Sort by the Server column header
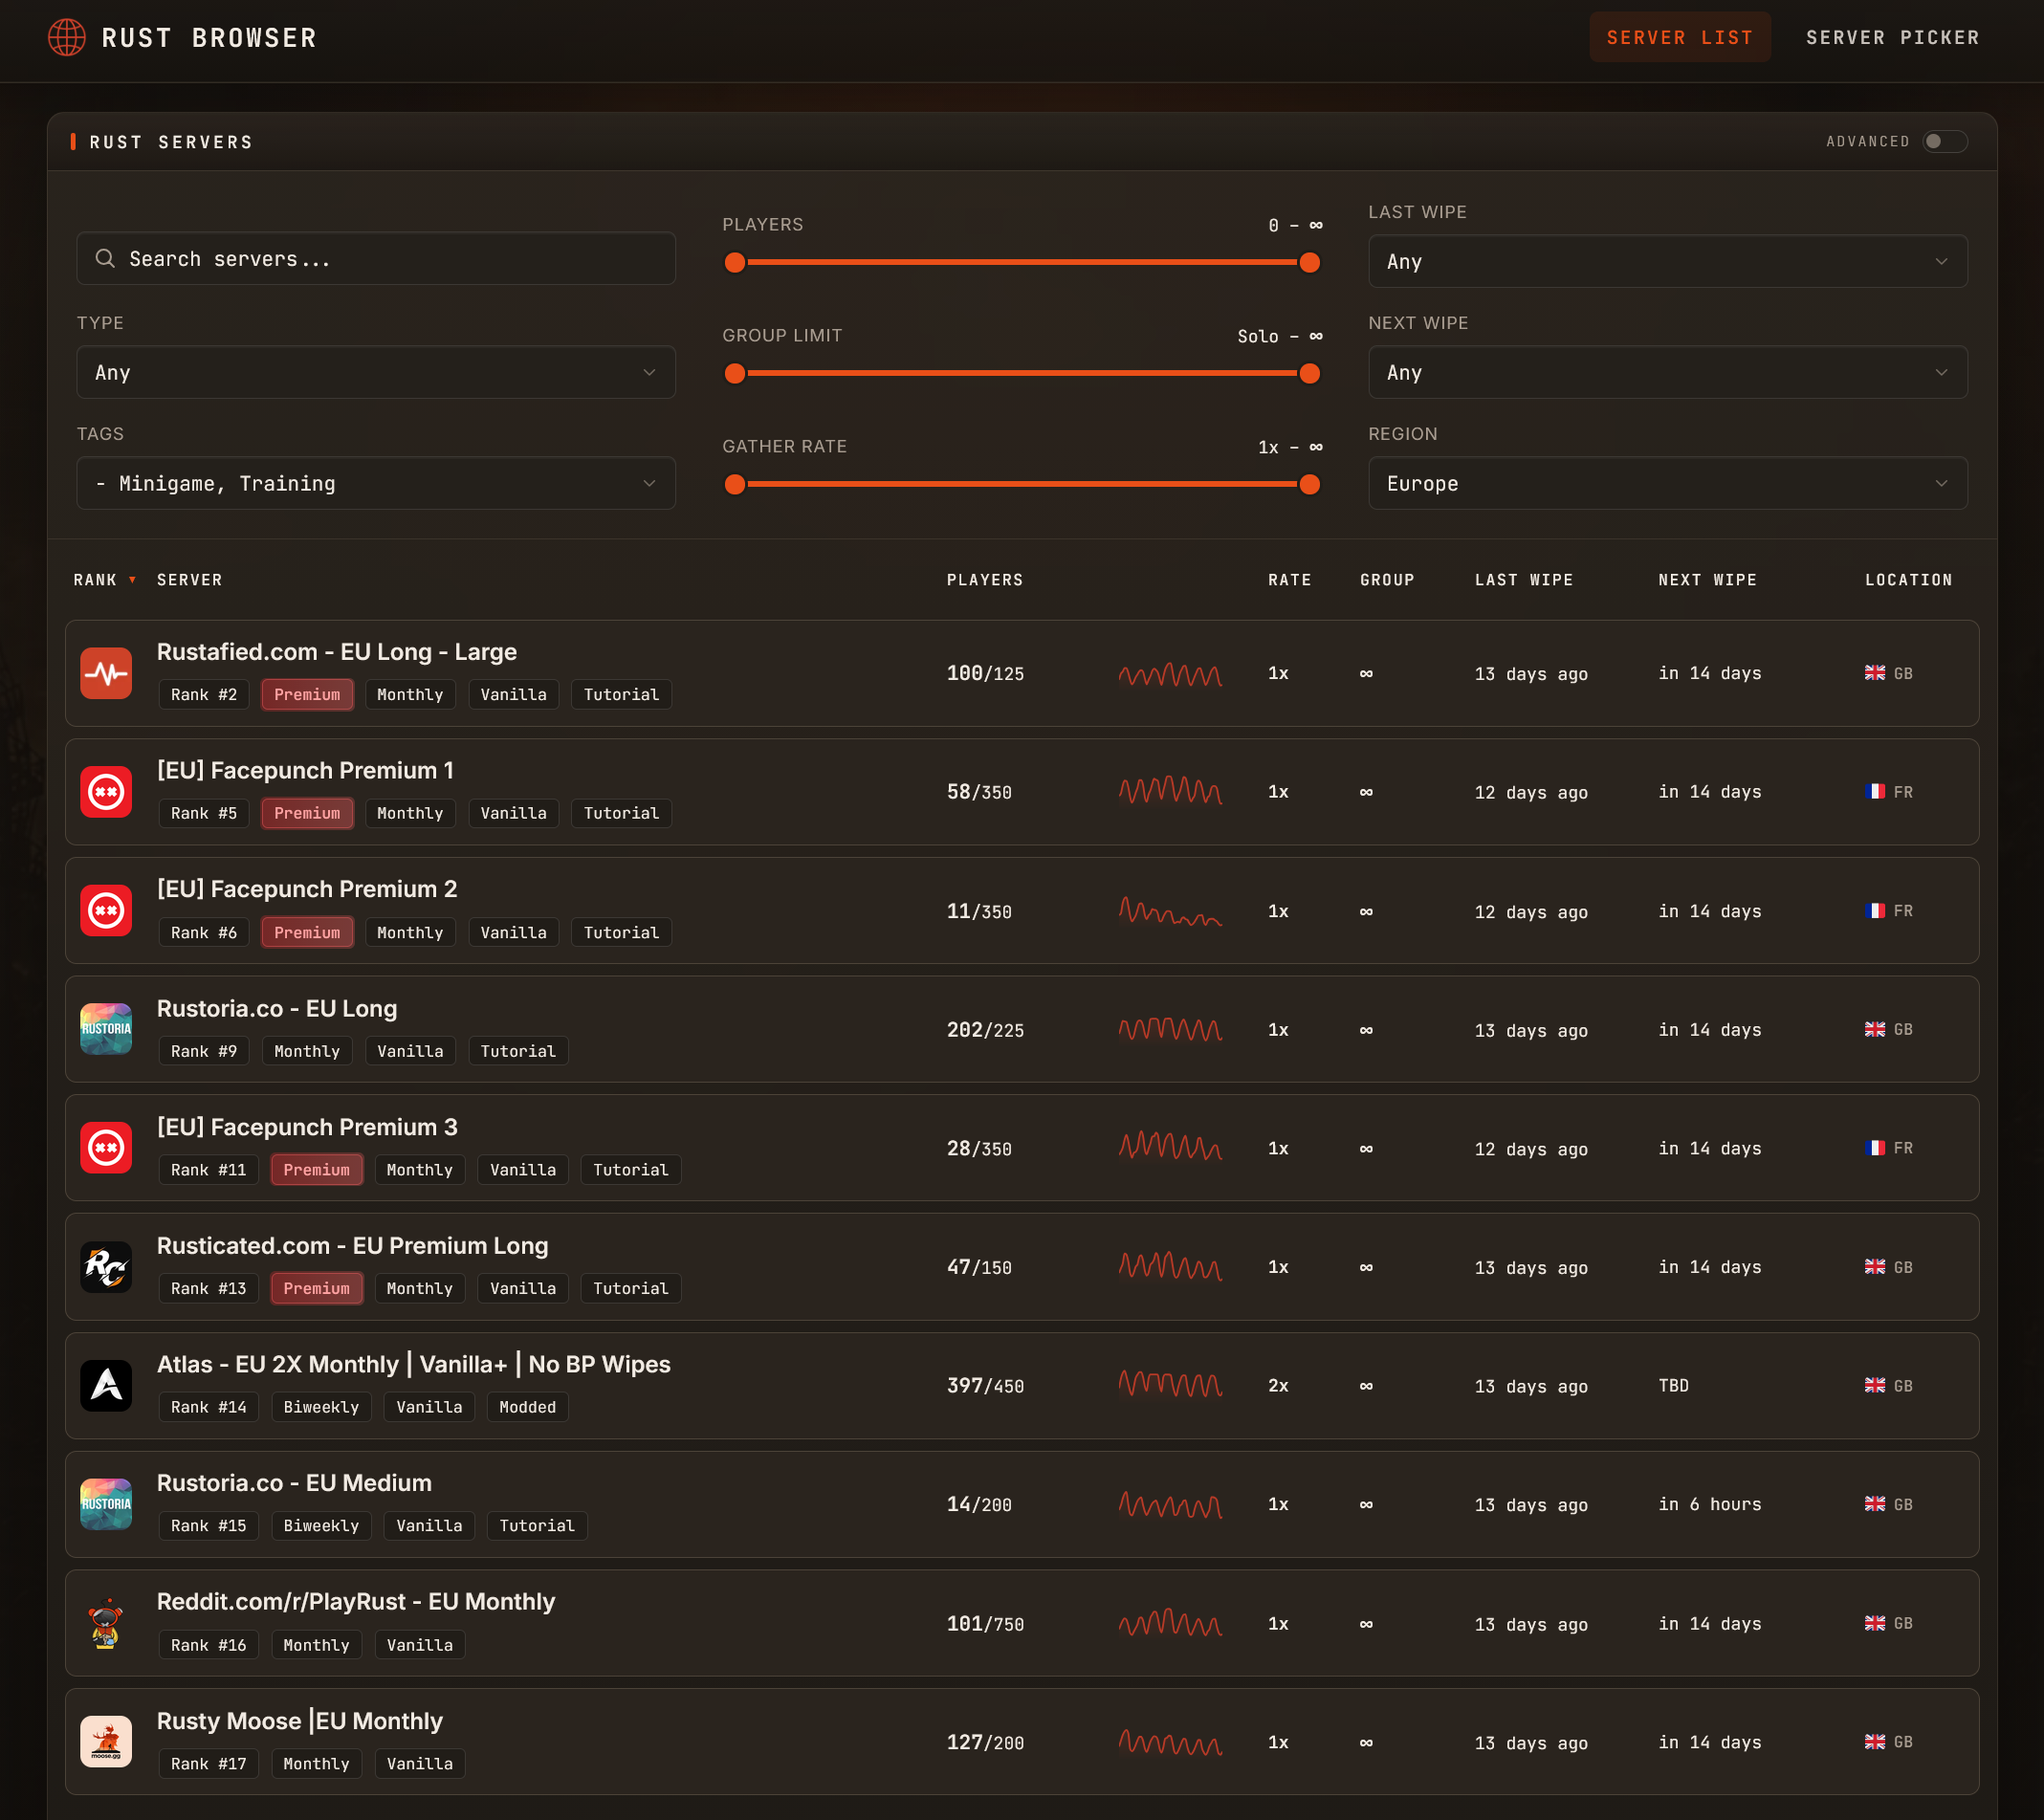Viewport: 2044px width, 1820px height. click(190, 580)
